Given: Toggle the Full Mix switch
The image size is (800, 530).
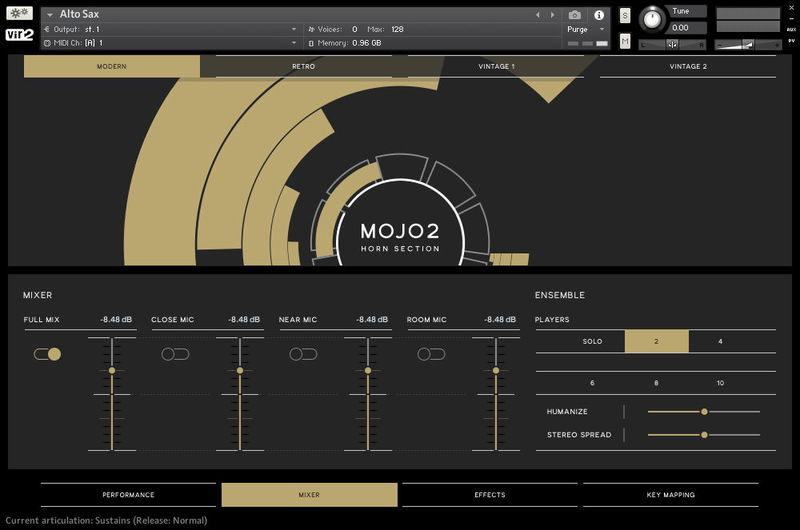Looking at the screenshot, I should [x=47, y=354].
